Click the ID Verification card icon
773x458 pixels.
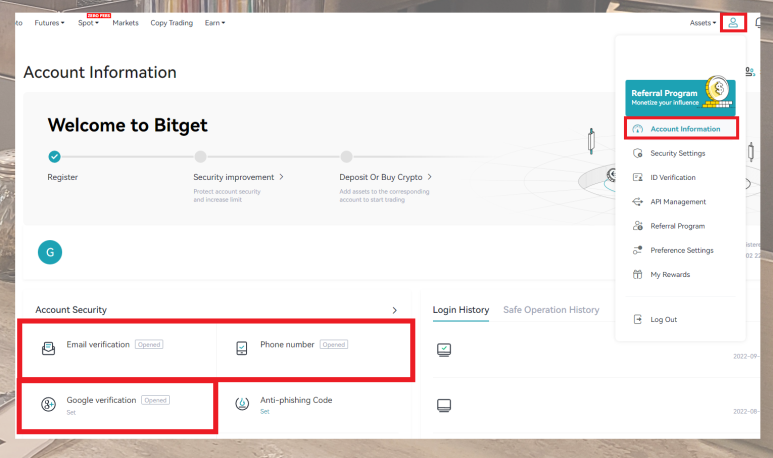[x=637, y=177]
